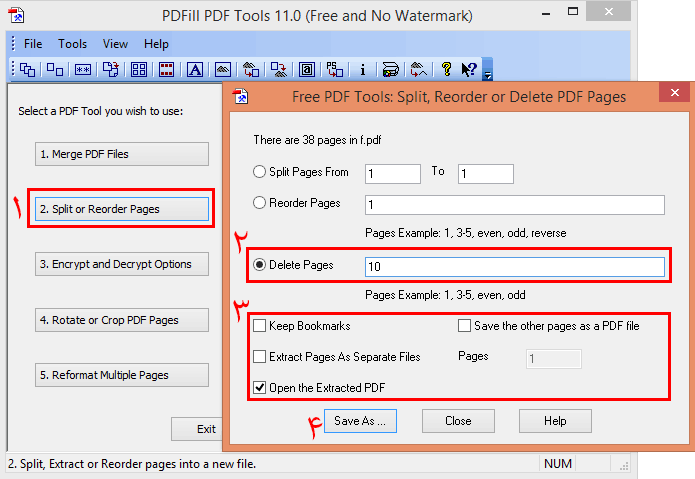695x479 pixels.
Task: Click 'There are 38 pages in f.pdf' text
Action: 317,140
